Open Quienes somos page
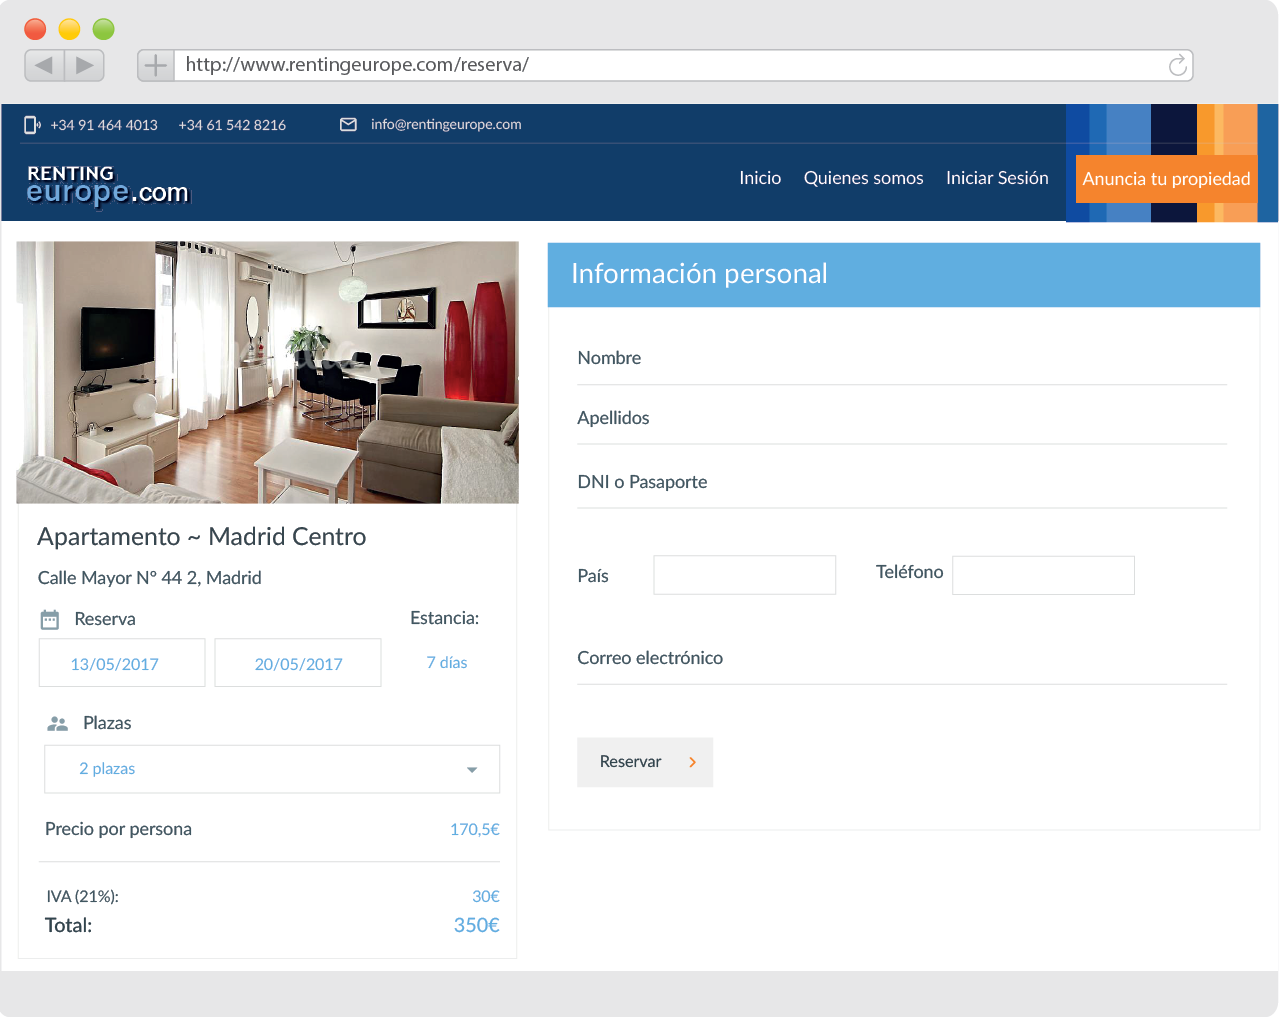Viewport: 1279px width, 1017px height. pyautogui.click(x=864, y=178)
